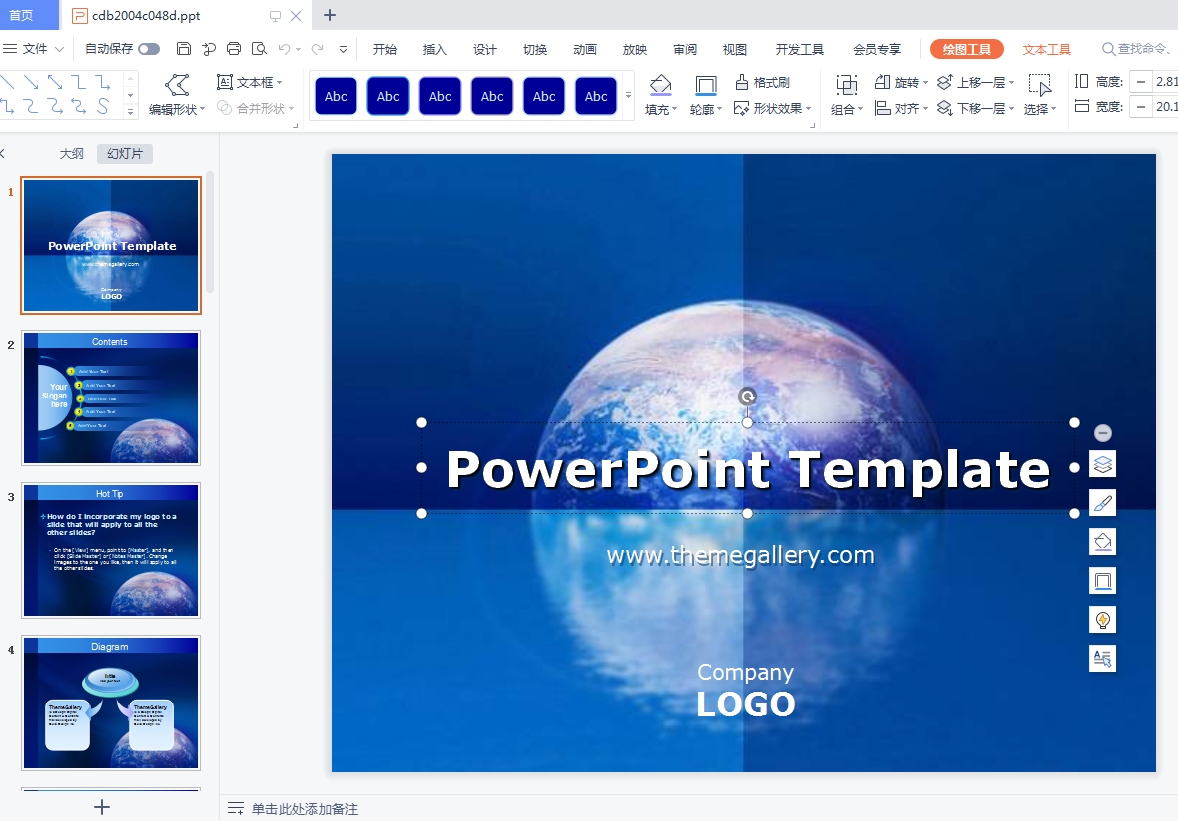Decrease 宽度 width with the minus button
Screen dimensions: 1178x821
click(x=1141, y=107)
